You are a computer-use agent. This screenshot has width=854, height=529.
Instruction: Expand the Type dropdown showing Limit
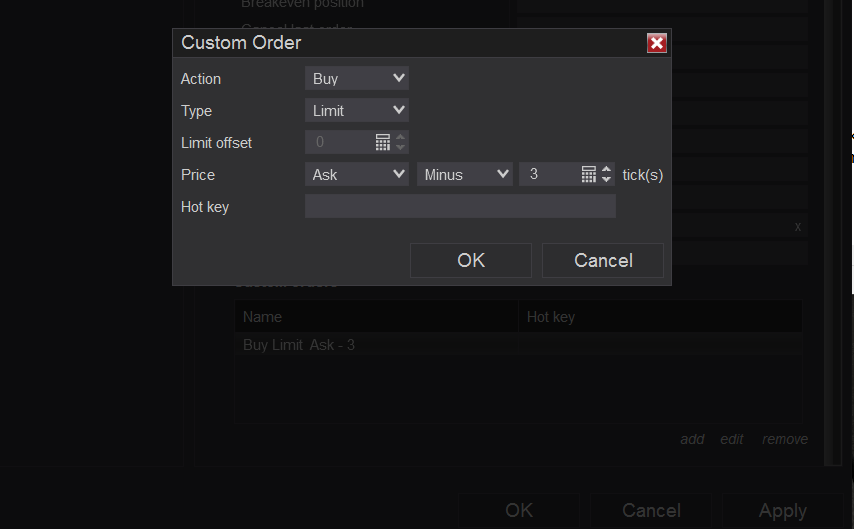357,111
